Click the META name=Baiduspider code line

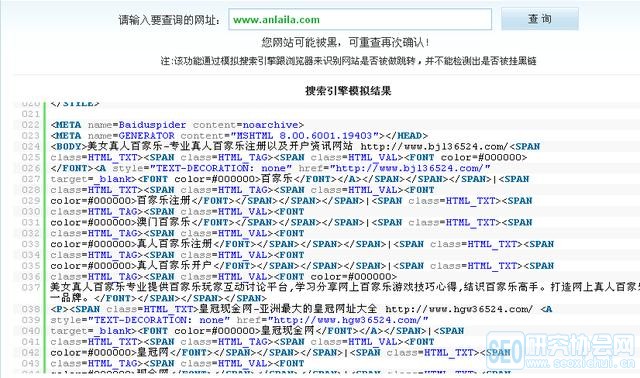coord(177,125)
